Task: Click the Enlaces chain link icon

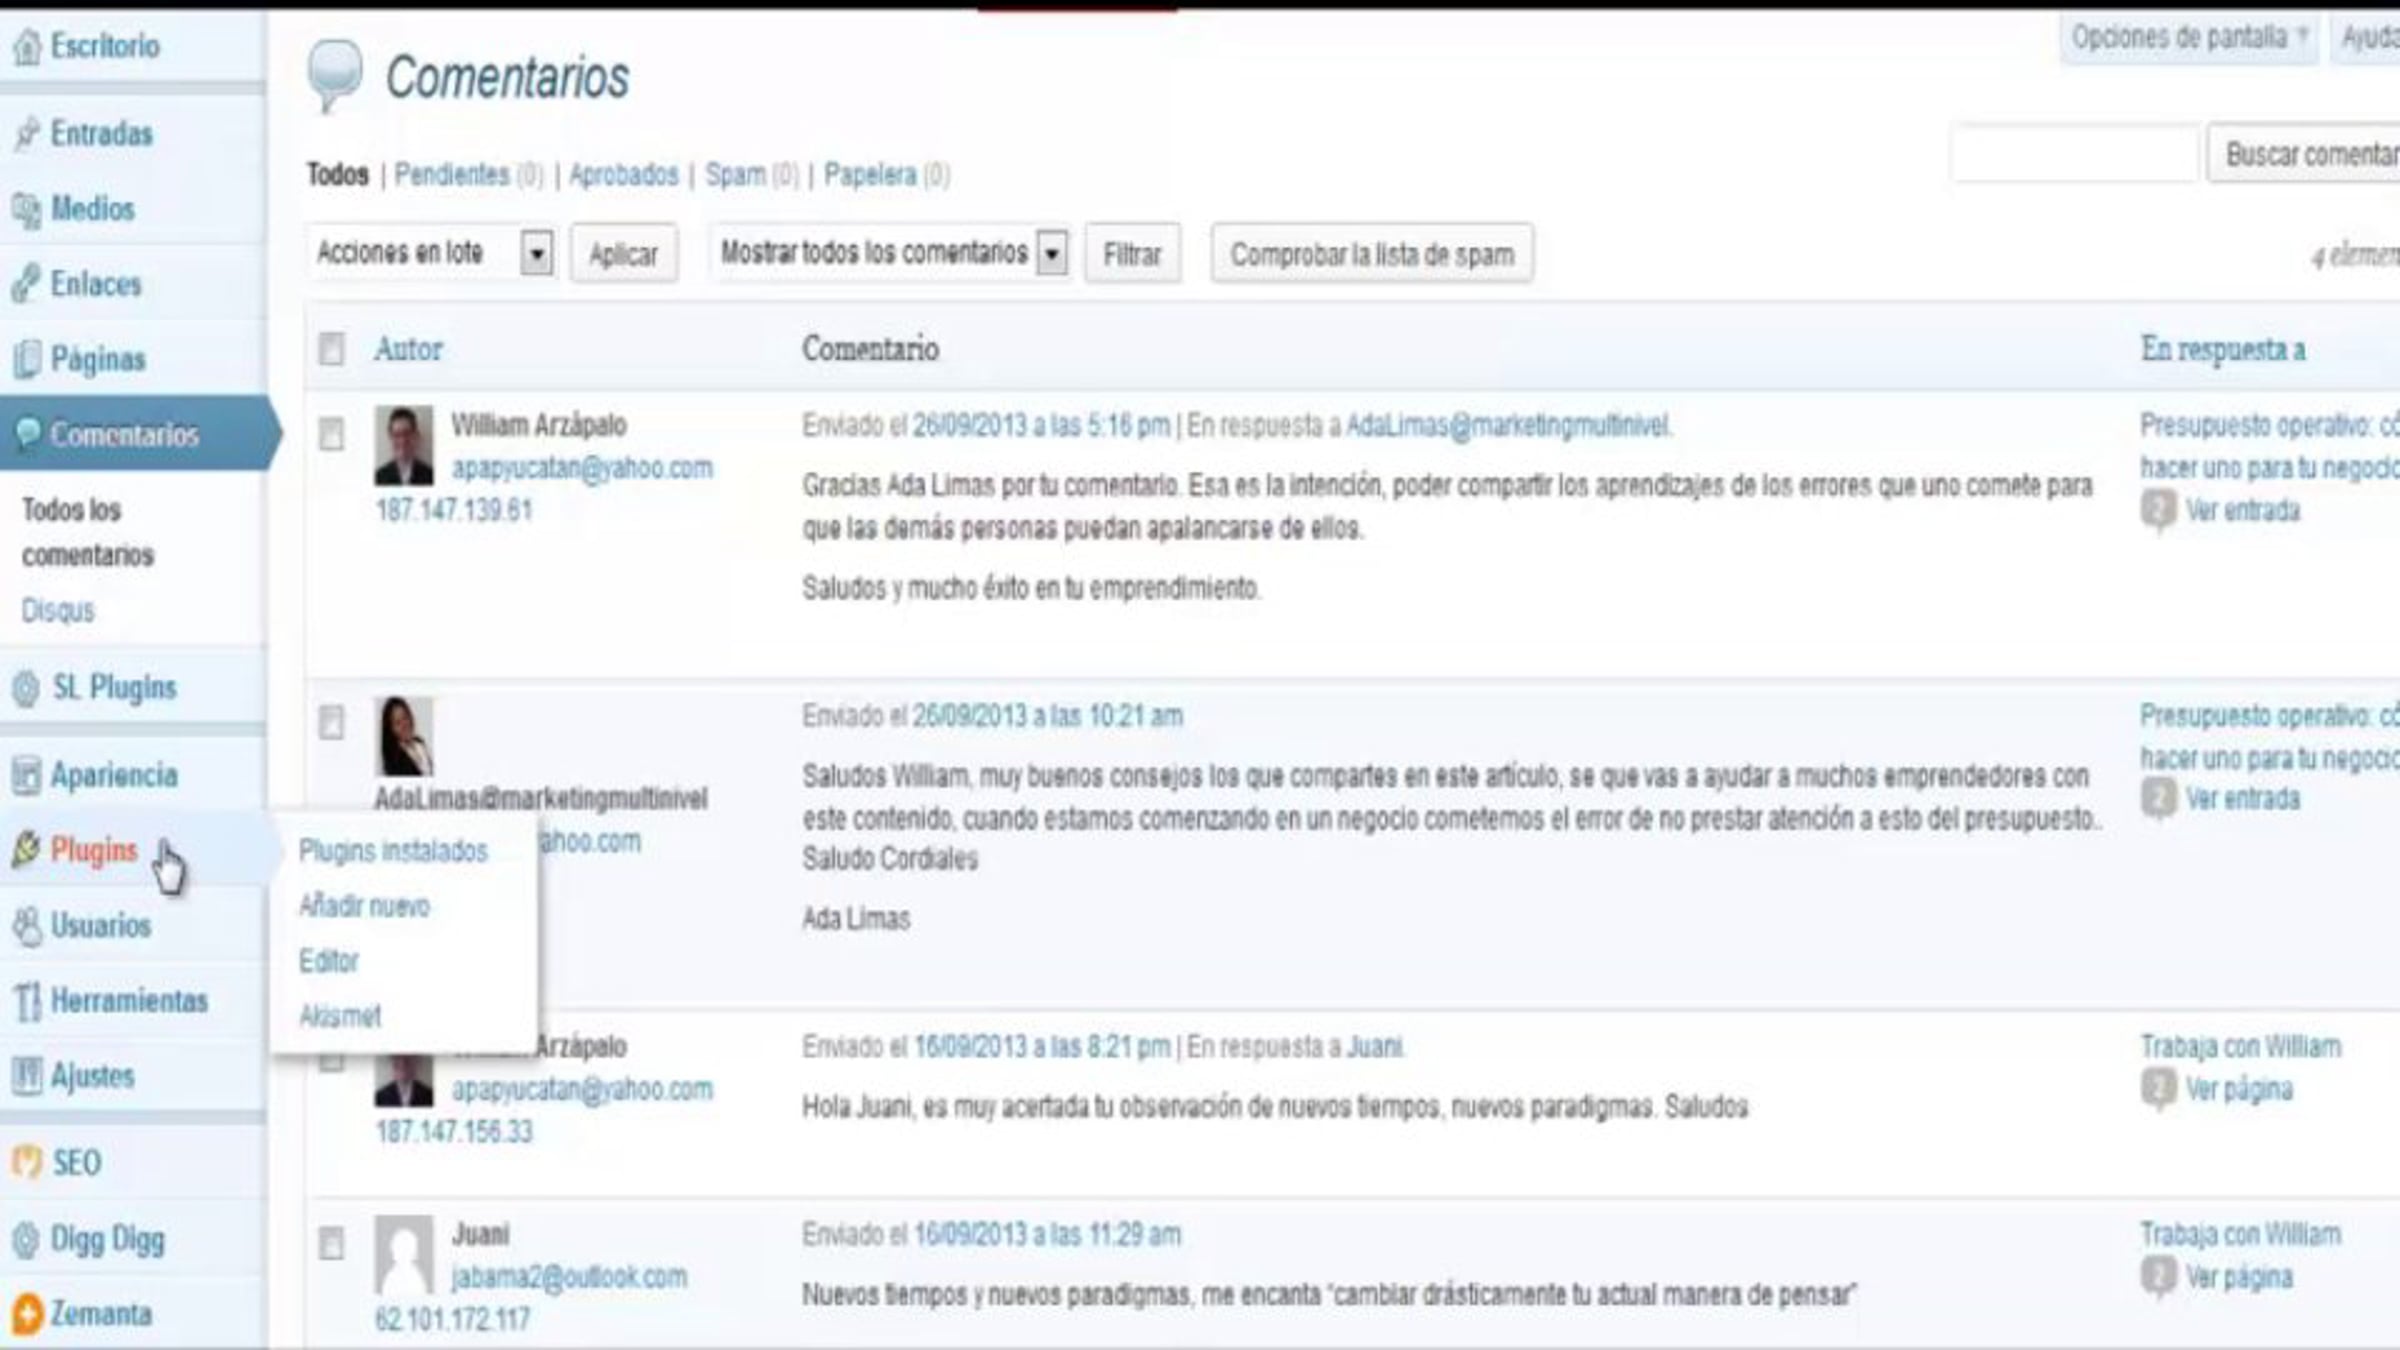Action: [x=27, y=284]
